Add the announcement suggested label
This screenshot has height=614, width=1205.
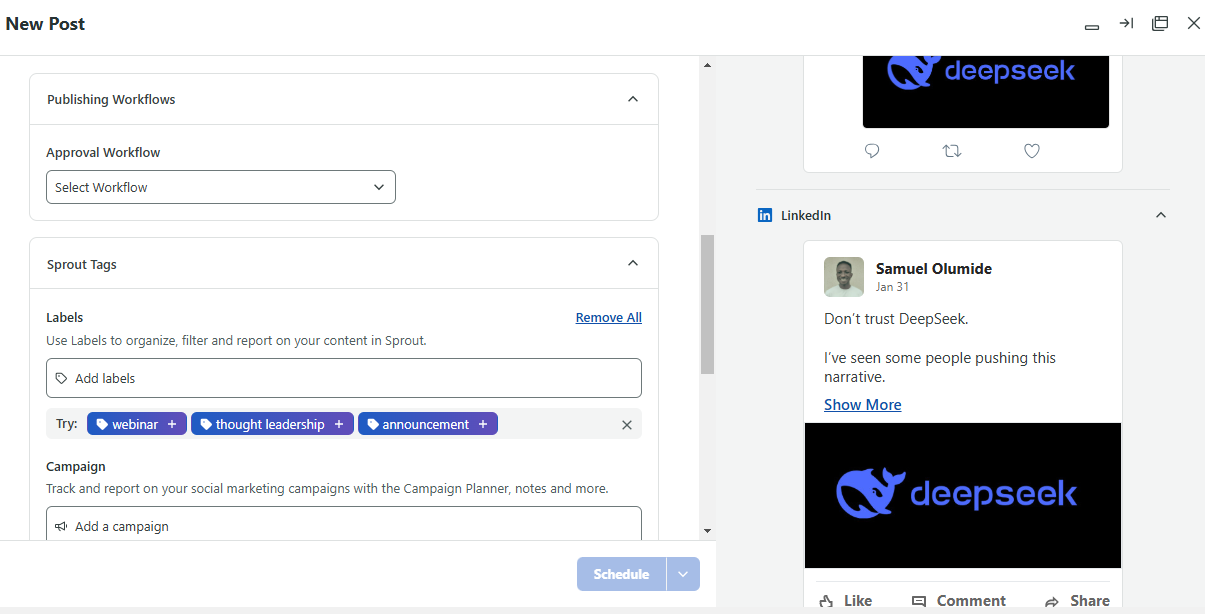428,424
